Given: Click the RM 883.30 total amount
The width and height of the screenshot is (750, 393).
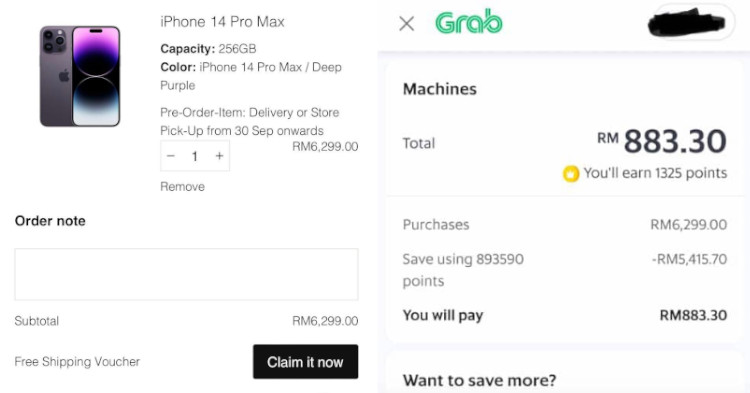Looking at the screenshot, I should click(662, 142).
